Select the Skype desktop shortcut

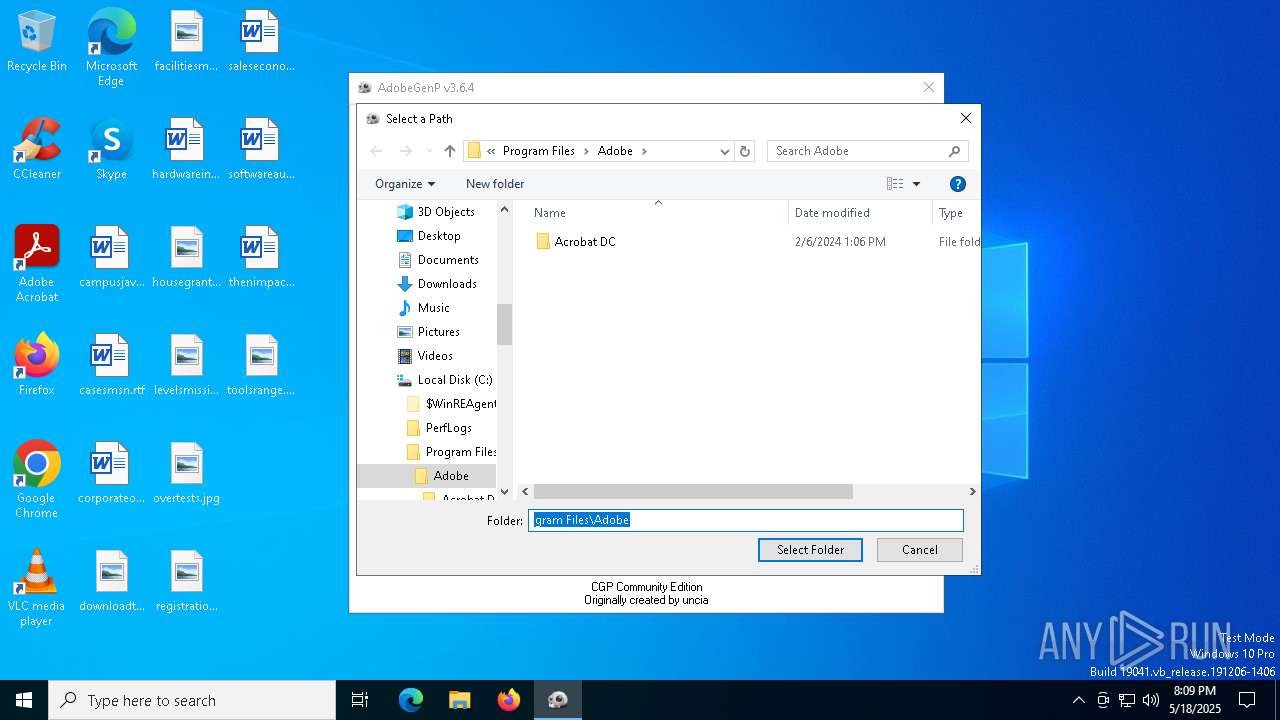[111, 149]
